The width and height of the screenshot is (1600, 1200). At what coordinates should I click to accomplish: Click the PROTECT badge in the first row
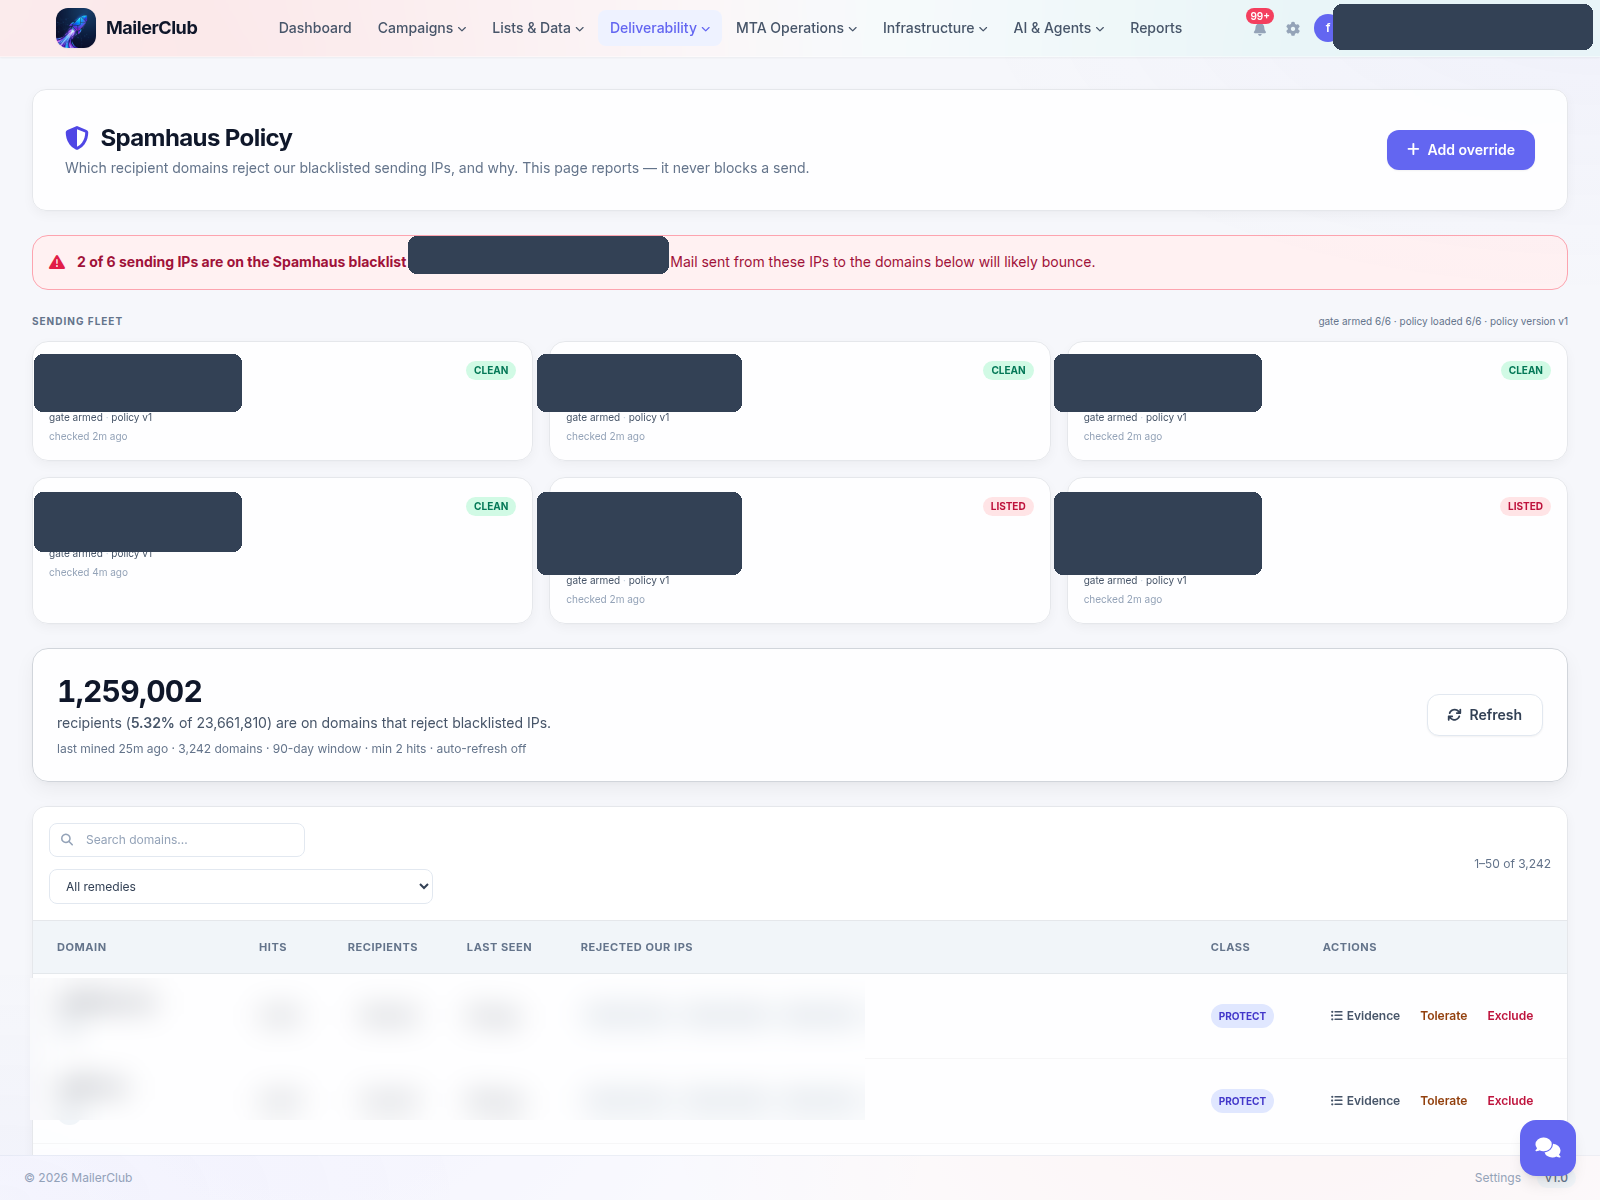point(1242,1016)
